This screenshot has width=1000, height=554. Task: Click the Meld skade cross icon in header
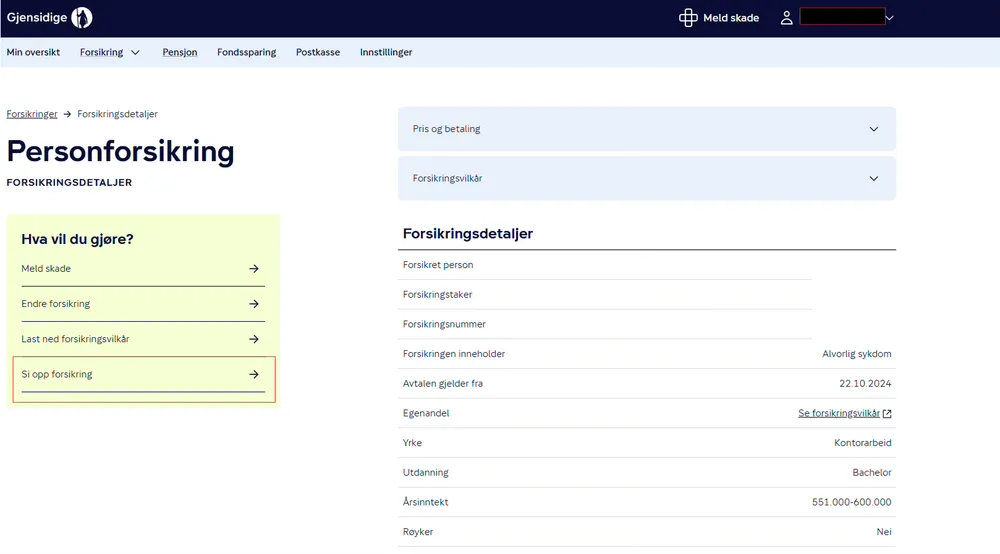point(688,18)
